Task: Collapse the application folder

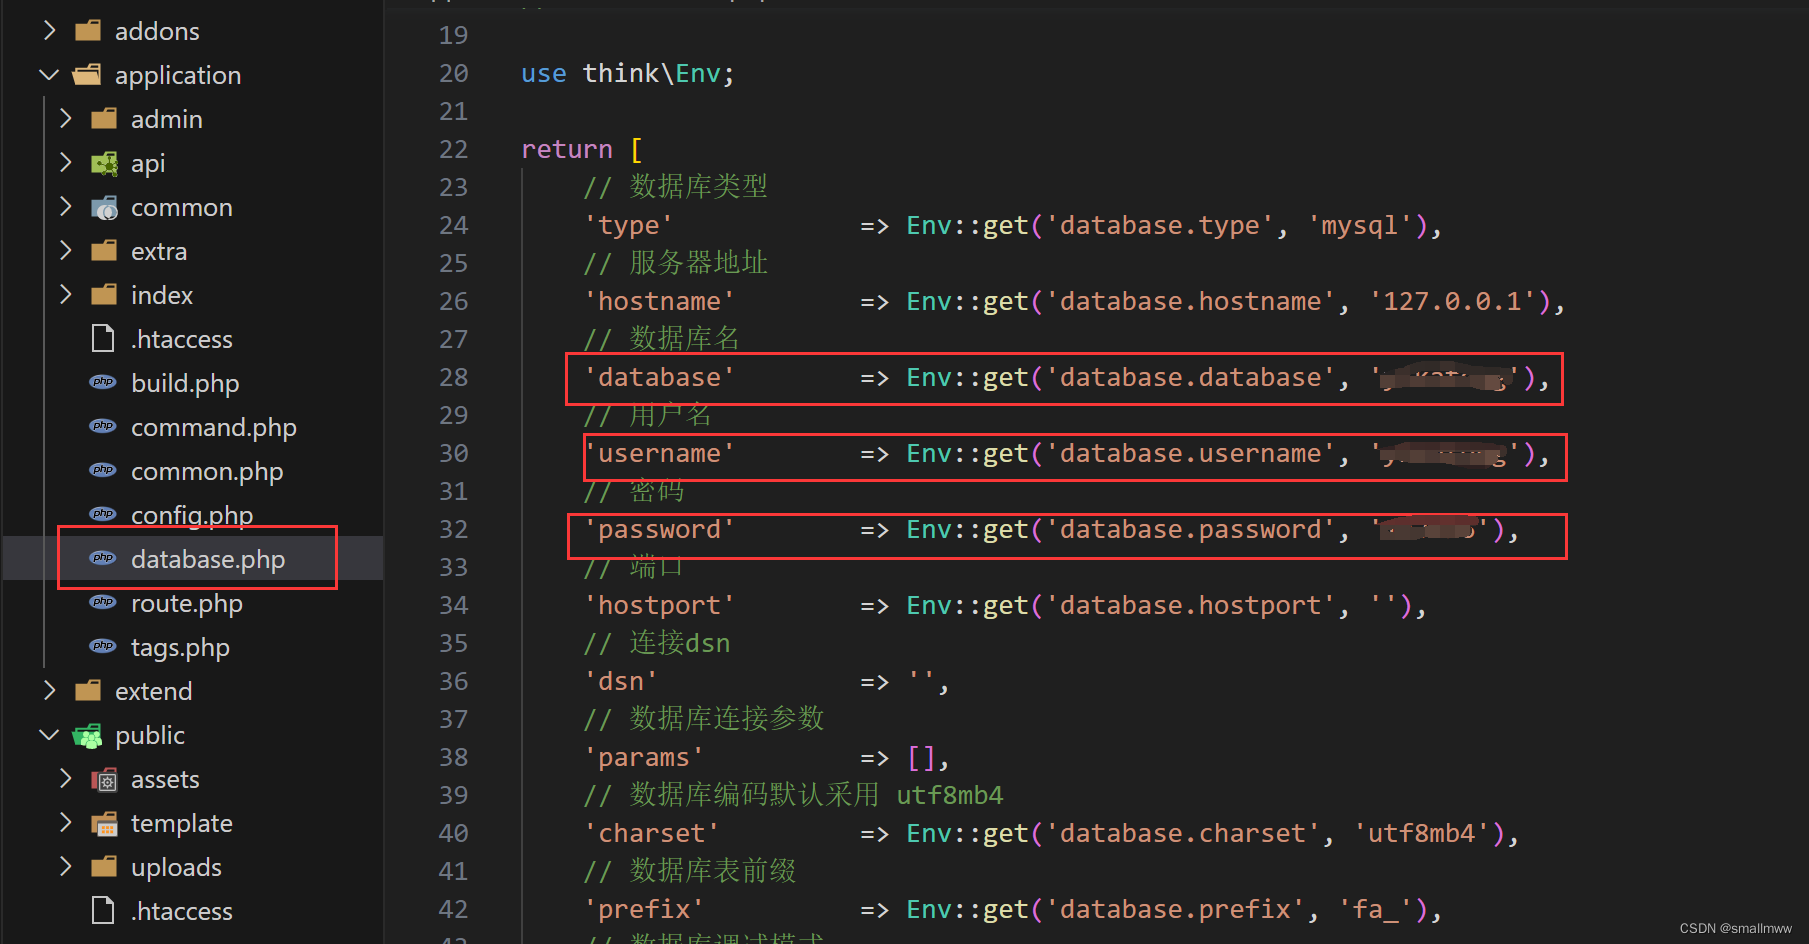Action: [49, 75]
